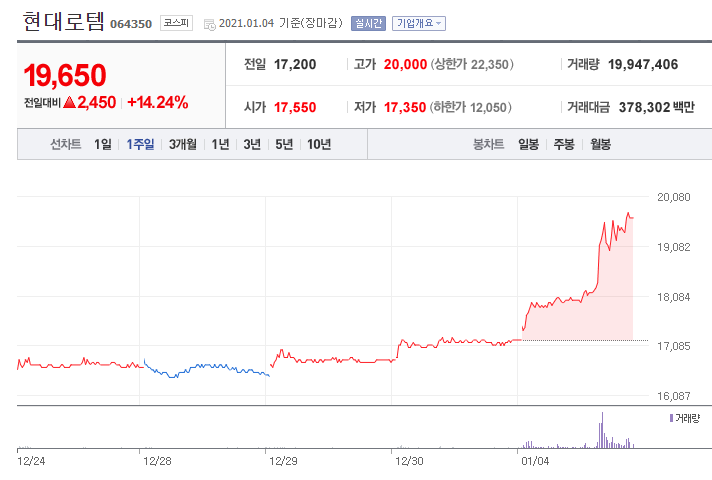Click the volume value 19,947,406
The image size is (712, 480).
click(643, 64)
